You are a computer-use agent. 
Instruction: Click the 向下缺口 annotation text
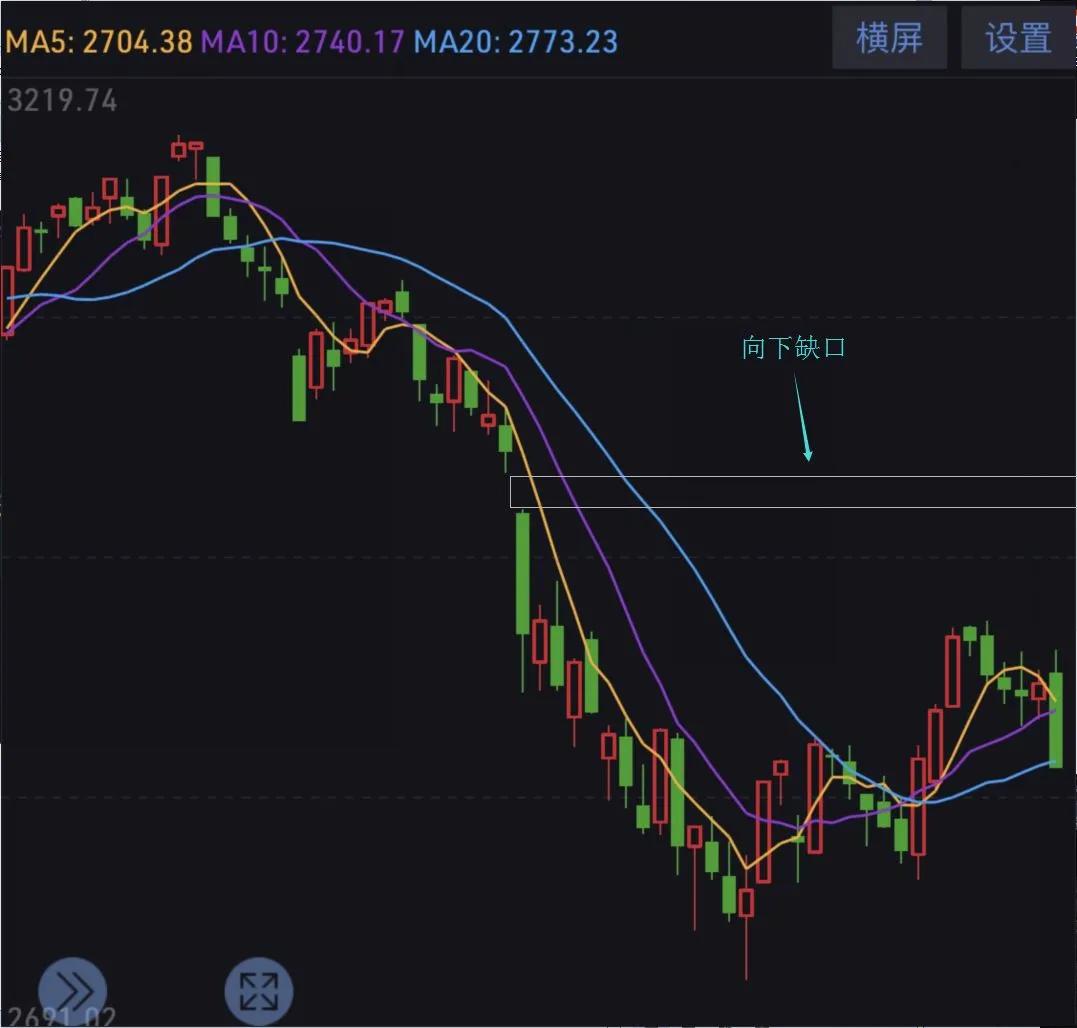(x=794, y=348)
